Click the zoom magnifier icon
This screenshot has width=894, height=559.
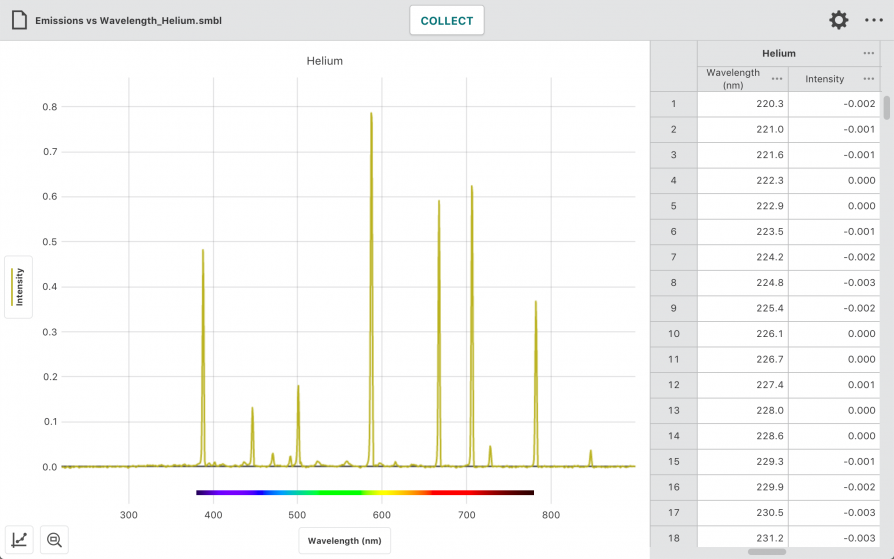[55, 540]
